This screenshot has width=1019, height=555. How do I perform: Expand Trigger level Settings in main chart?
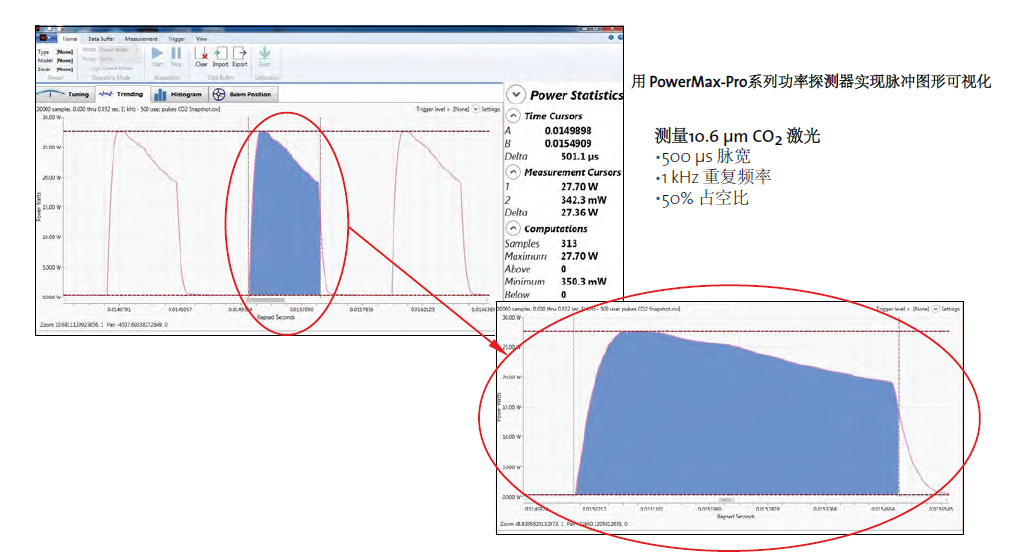[x=476, y=109]
